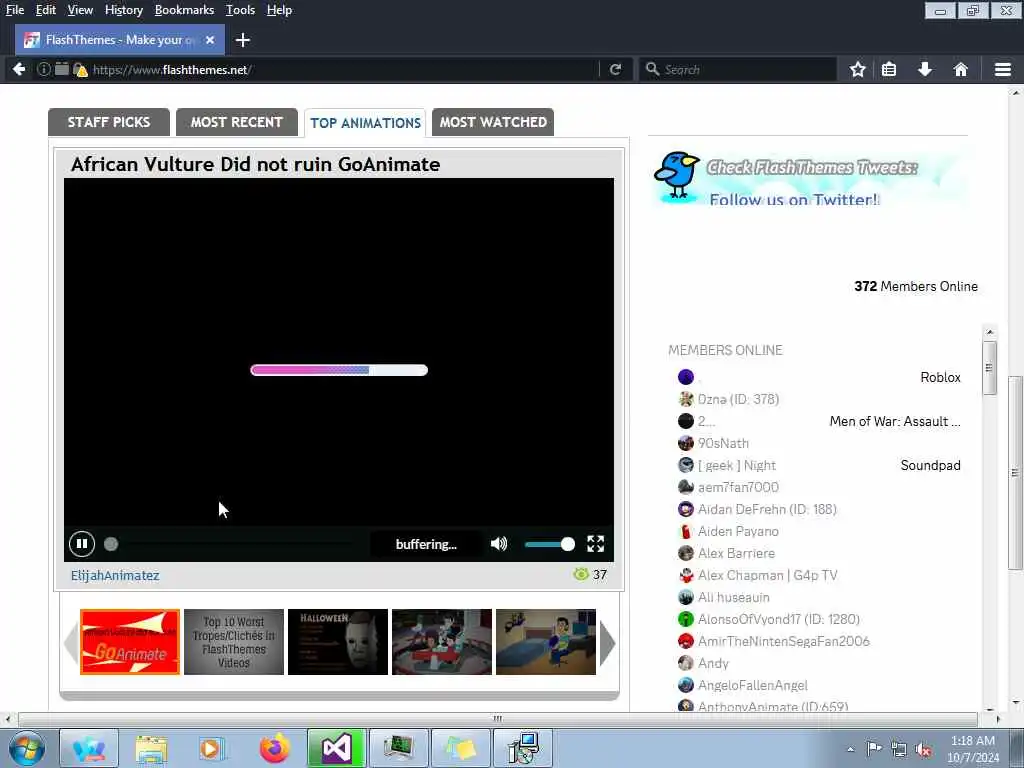Open Windows Explorer folder on taskbar
The width and height of the screenshot is (1024, 768).
click(152, 748)
